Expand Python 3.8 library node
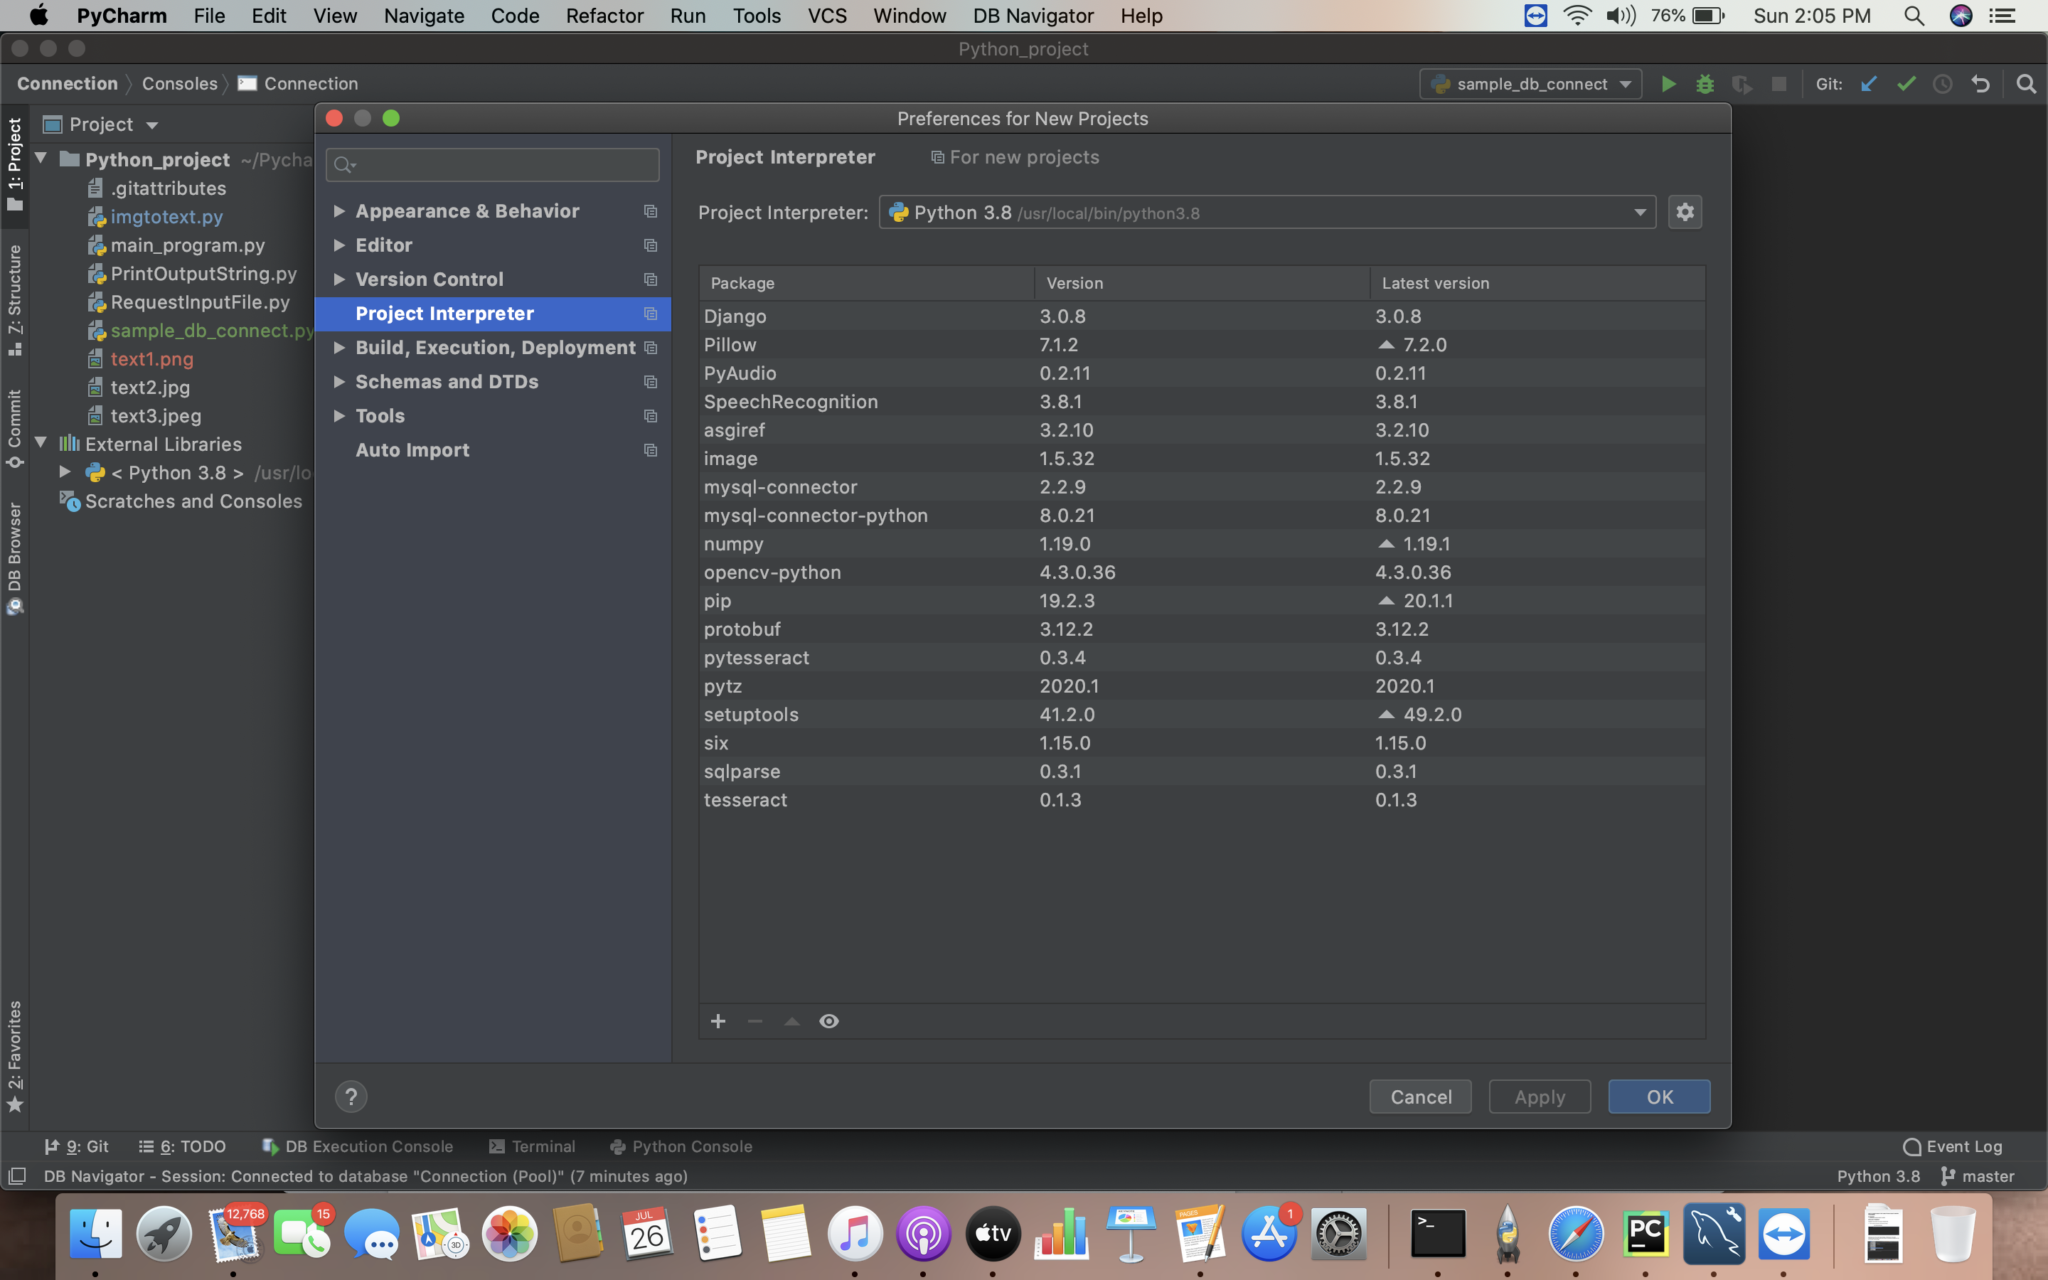This screenshot has height=1280, width=2048. point(65,471)
